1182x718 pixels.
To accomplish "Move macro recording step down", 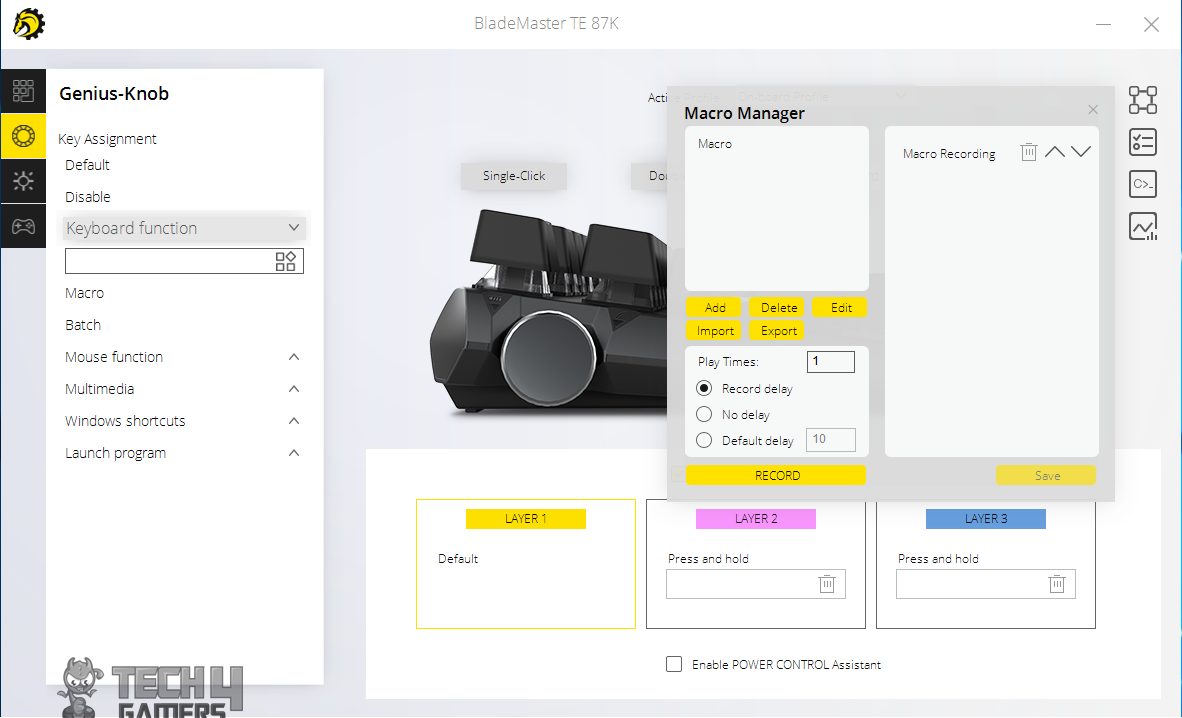I will [1081, 152].
